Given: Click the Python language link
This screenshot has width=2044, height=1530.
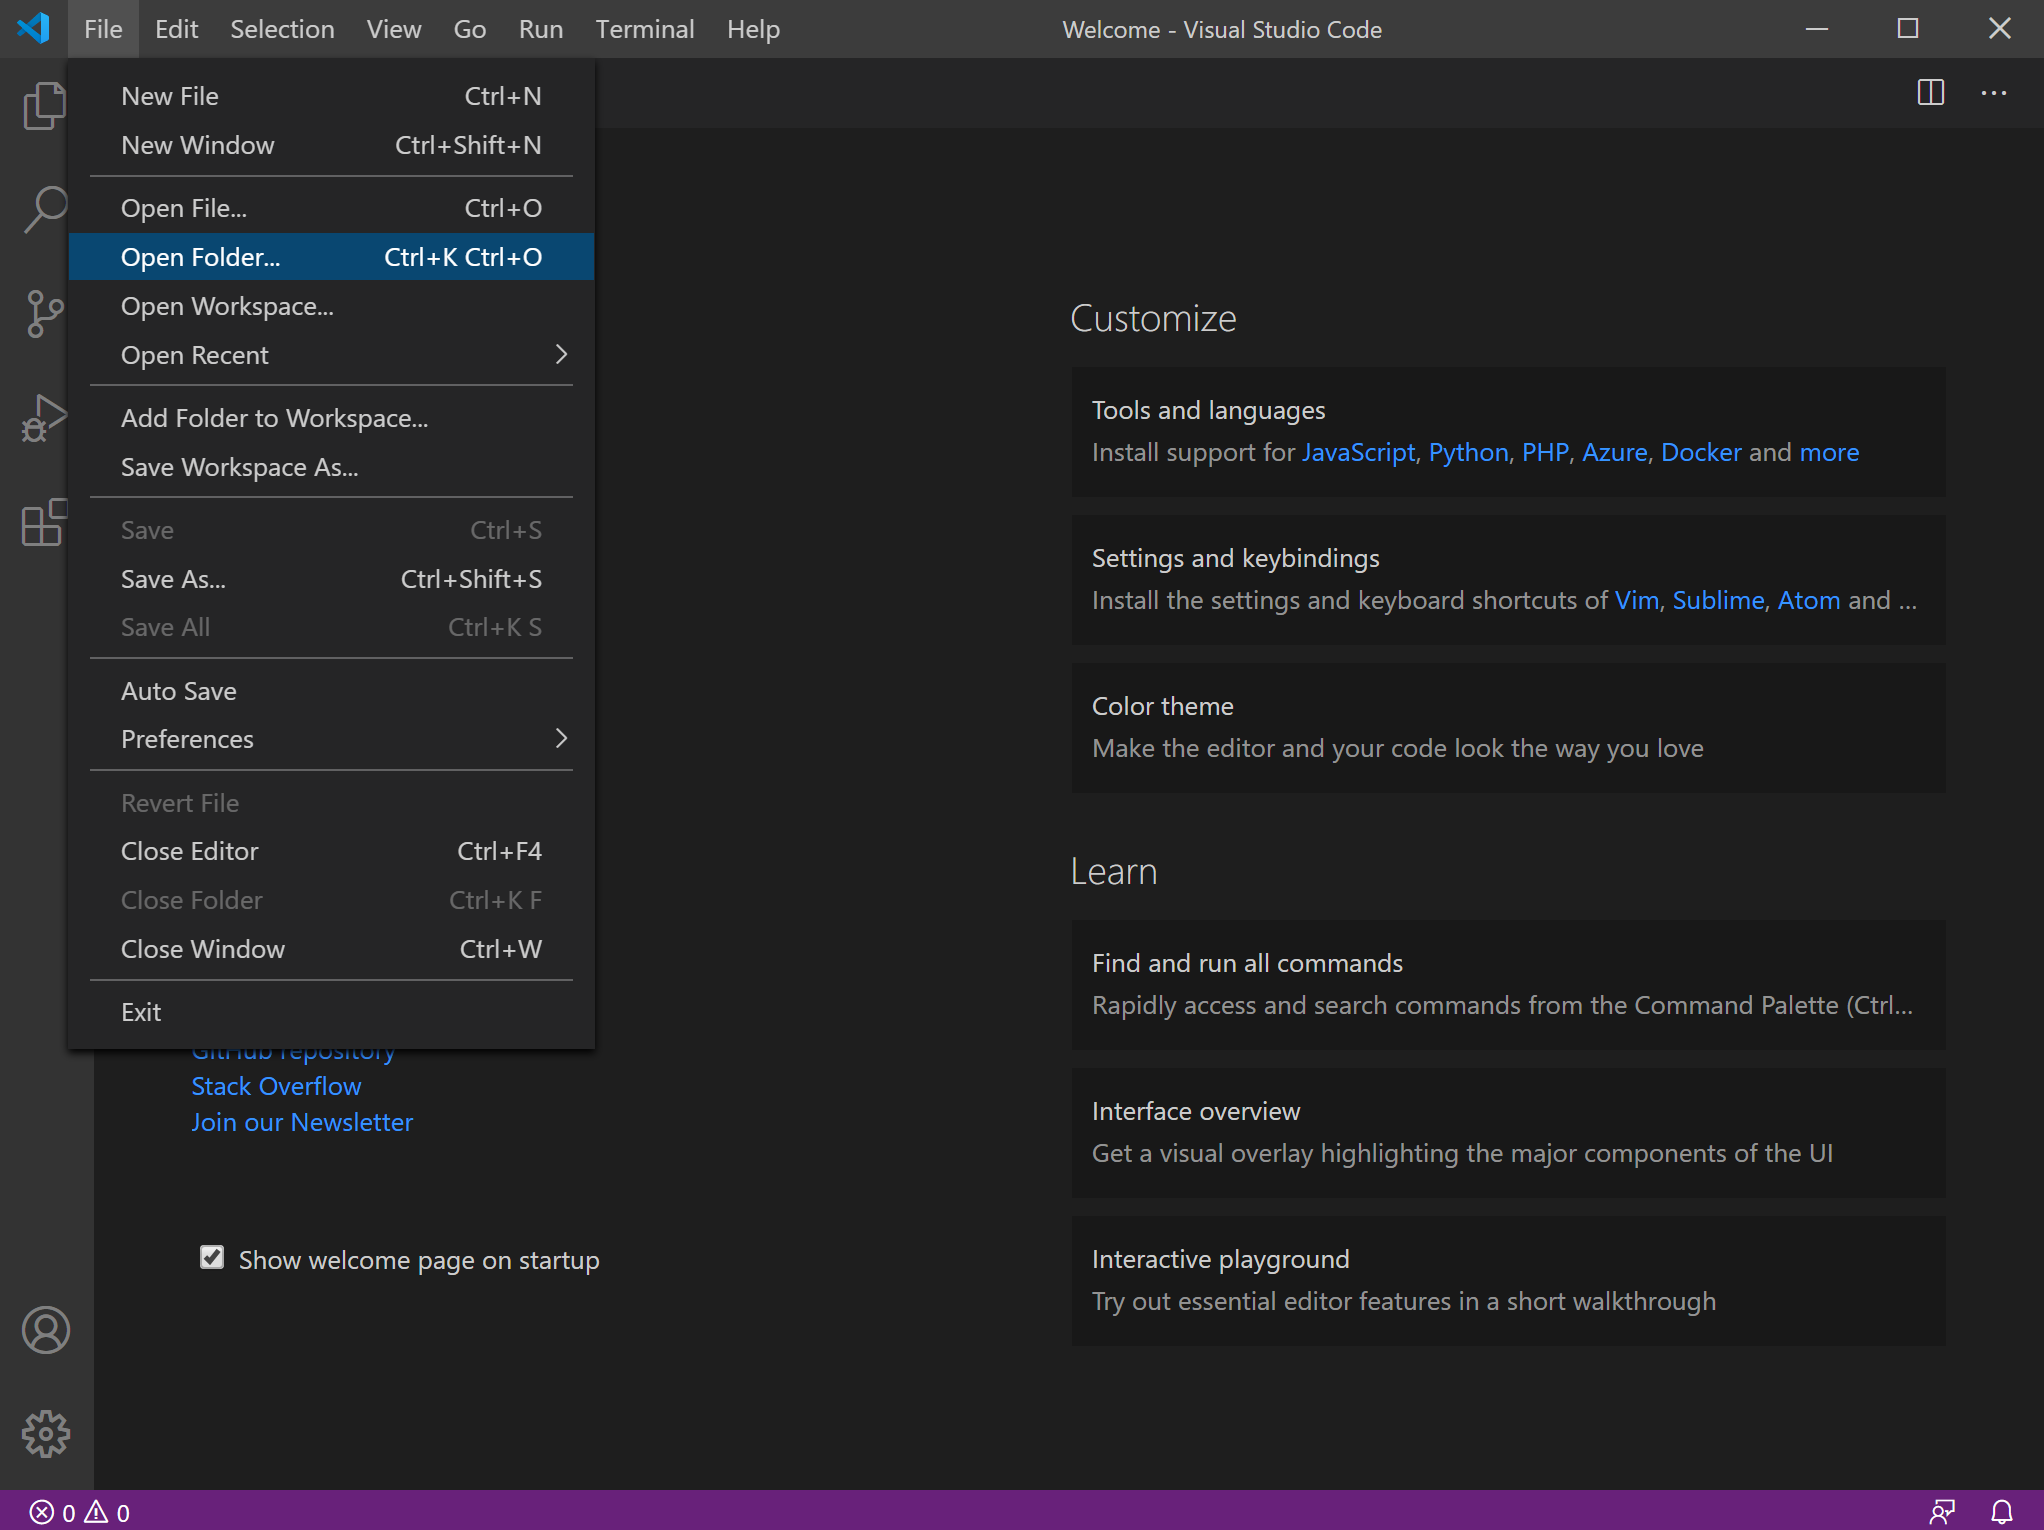Looking at the screenshot, I should [x=1468, y=452].
